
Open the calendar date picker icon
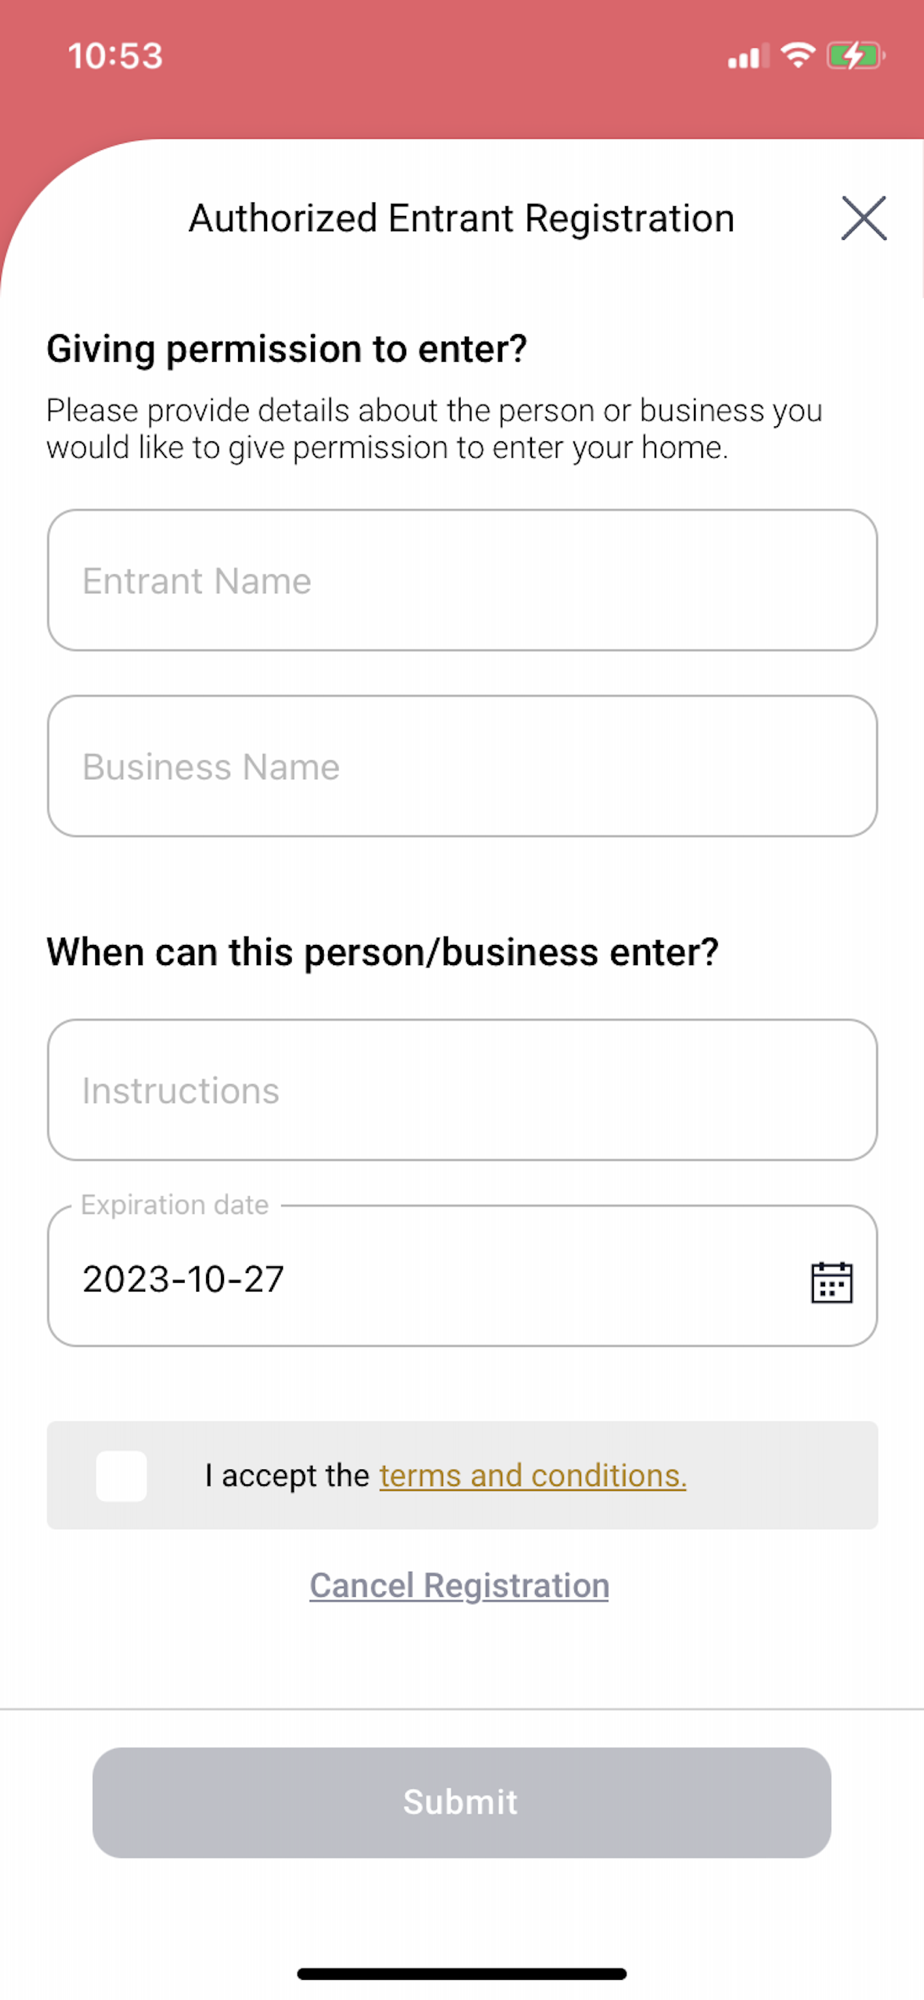pyautogui.click(x=831, y=1282)
